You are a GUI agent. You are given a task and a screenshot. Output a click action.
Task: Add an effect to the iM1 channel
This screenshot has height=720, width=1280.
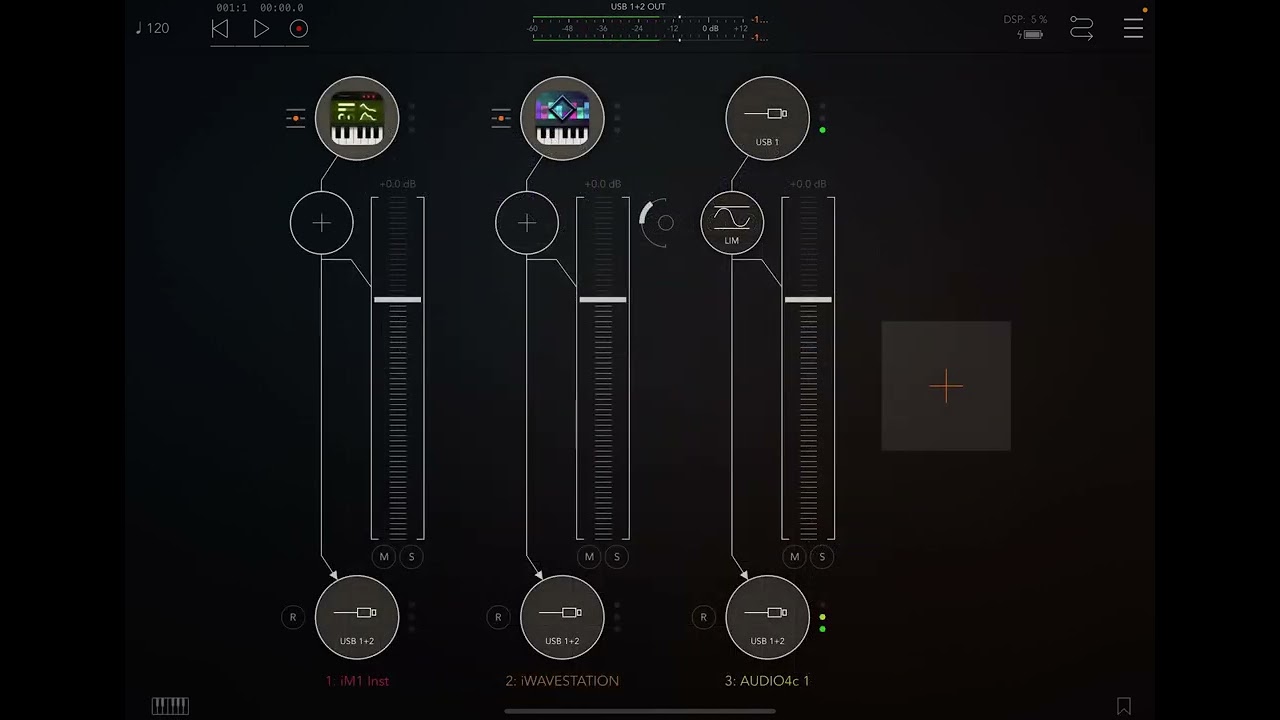click(322, 222)
